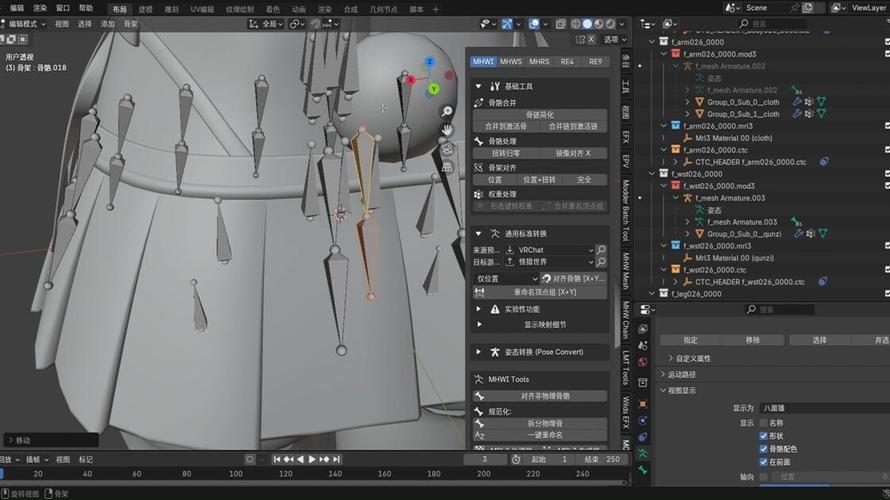The height and width of the screenshot is (500, 890).
Task: Toggle 骨骼配色 checkbox
Action: pos(763,449)
